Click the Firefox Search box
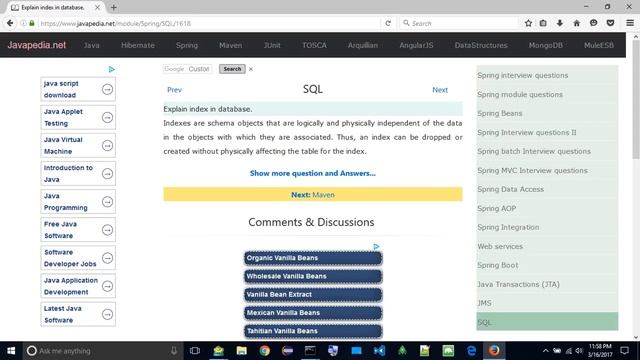 pos(459,23)
